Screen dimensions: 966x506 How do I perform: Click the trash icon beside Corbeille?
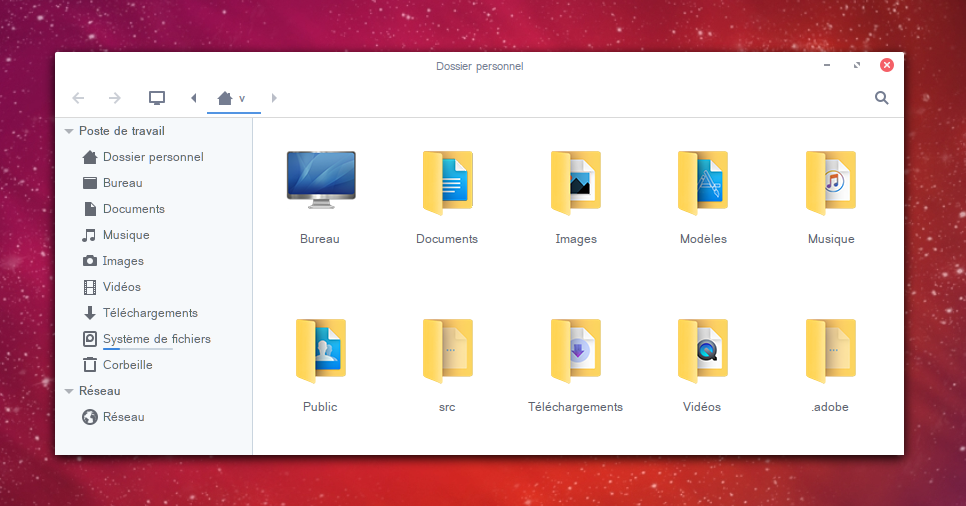[90, 365]
